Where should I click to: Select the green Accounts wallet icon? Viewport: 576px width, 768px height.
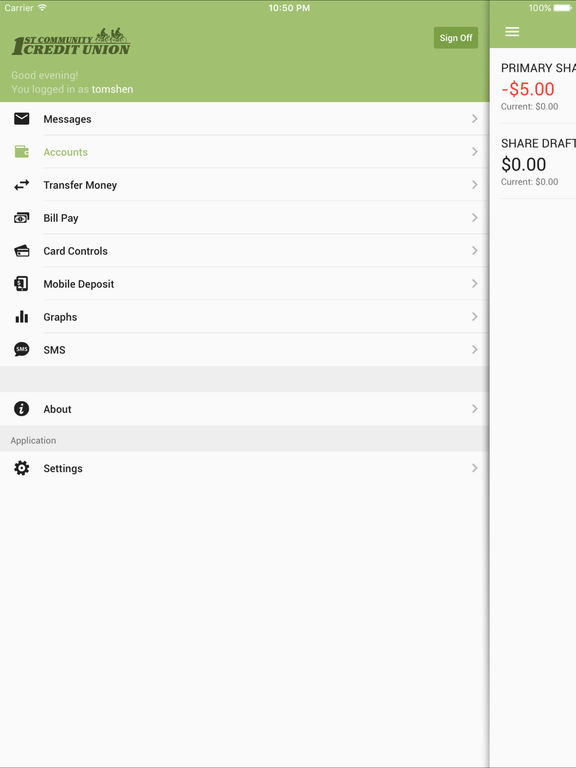coord(22,152)
